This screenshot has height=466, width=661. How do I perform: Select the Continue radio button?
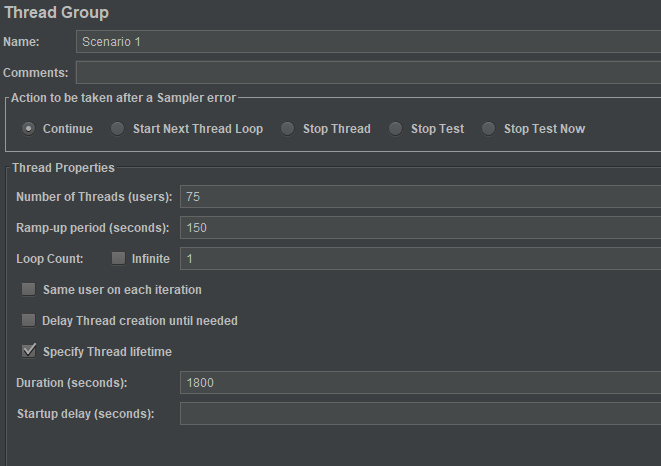(x=29, y=129)
